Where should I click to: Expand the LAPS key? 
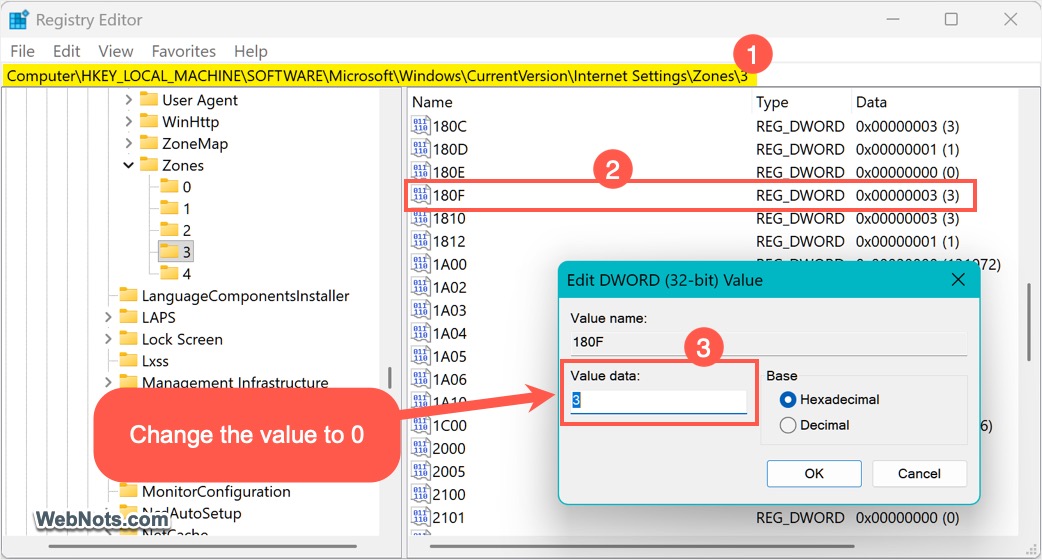pos(108,318)
